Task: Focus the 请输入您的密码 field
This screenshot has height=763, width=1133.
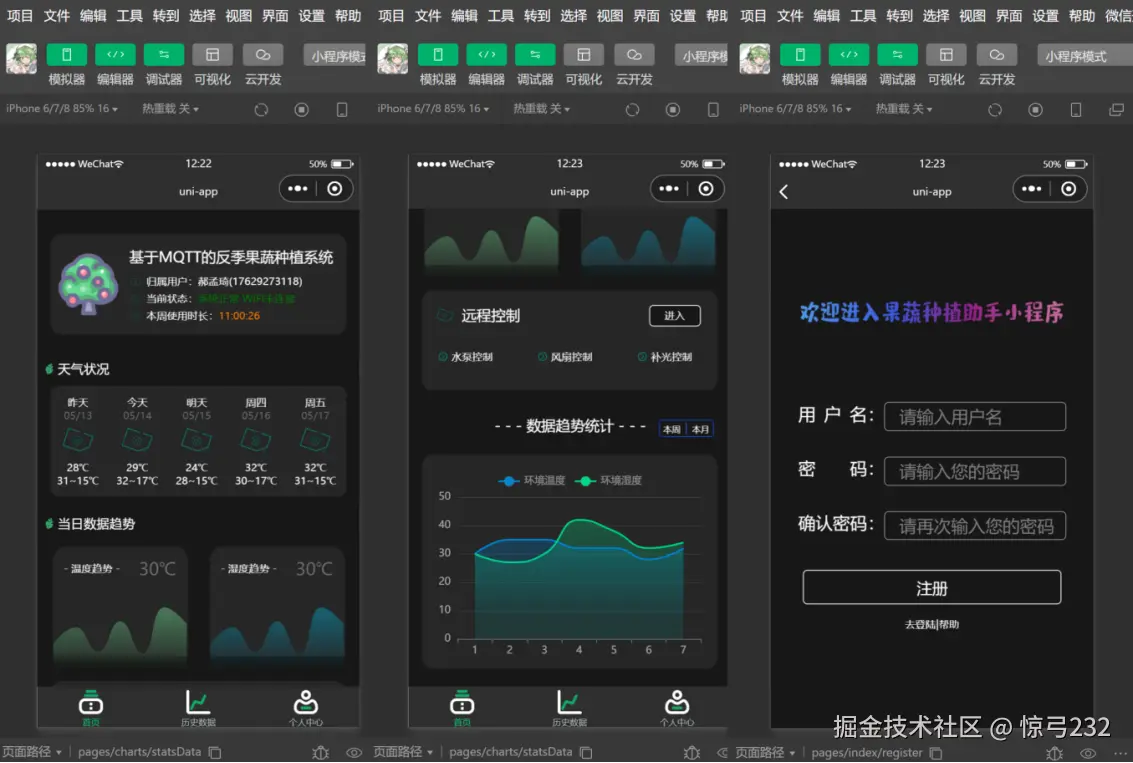Action: pos(975,472)
